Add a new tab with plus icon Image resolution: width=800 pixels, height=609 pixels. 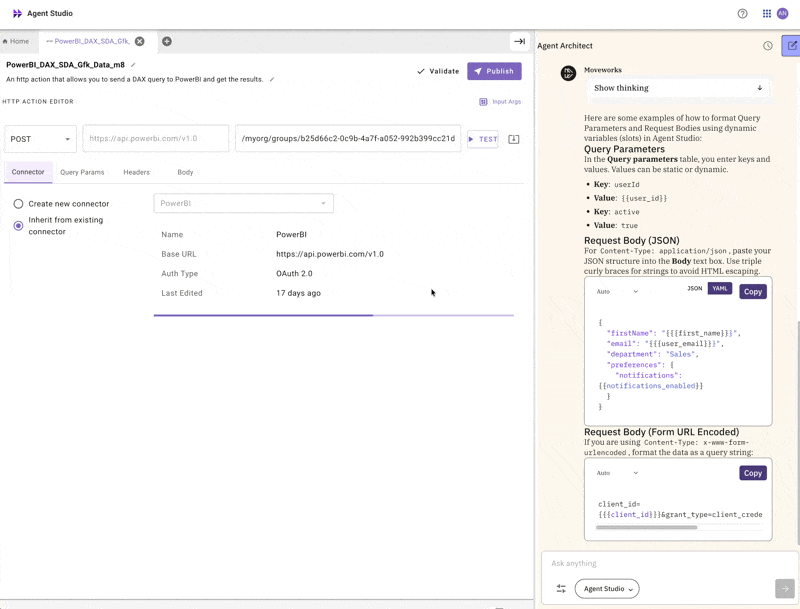[x=167, y=41]
